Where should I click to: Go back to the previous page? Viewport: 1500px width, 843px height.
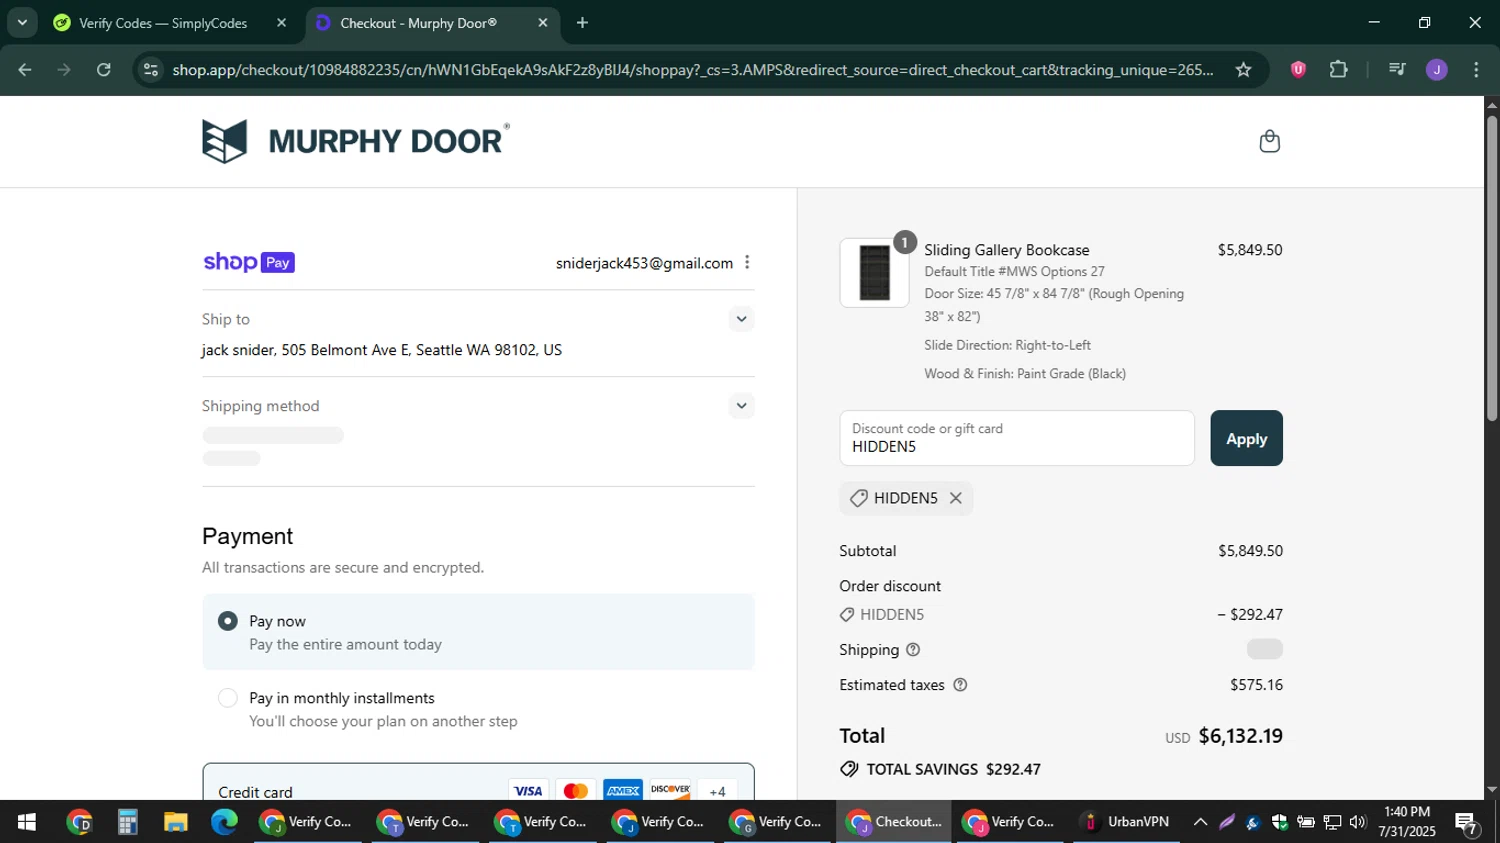tap(25, 70)
